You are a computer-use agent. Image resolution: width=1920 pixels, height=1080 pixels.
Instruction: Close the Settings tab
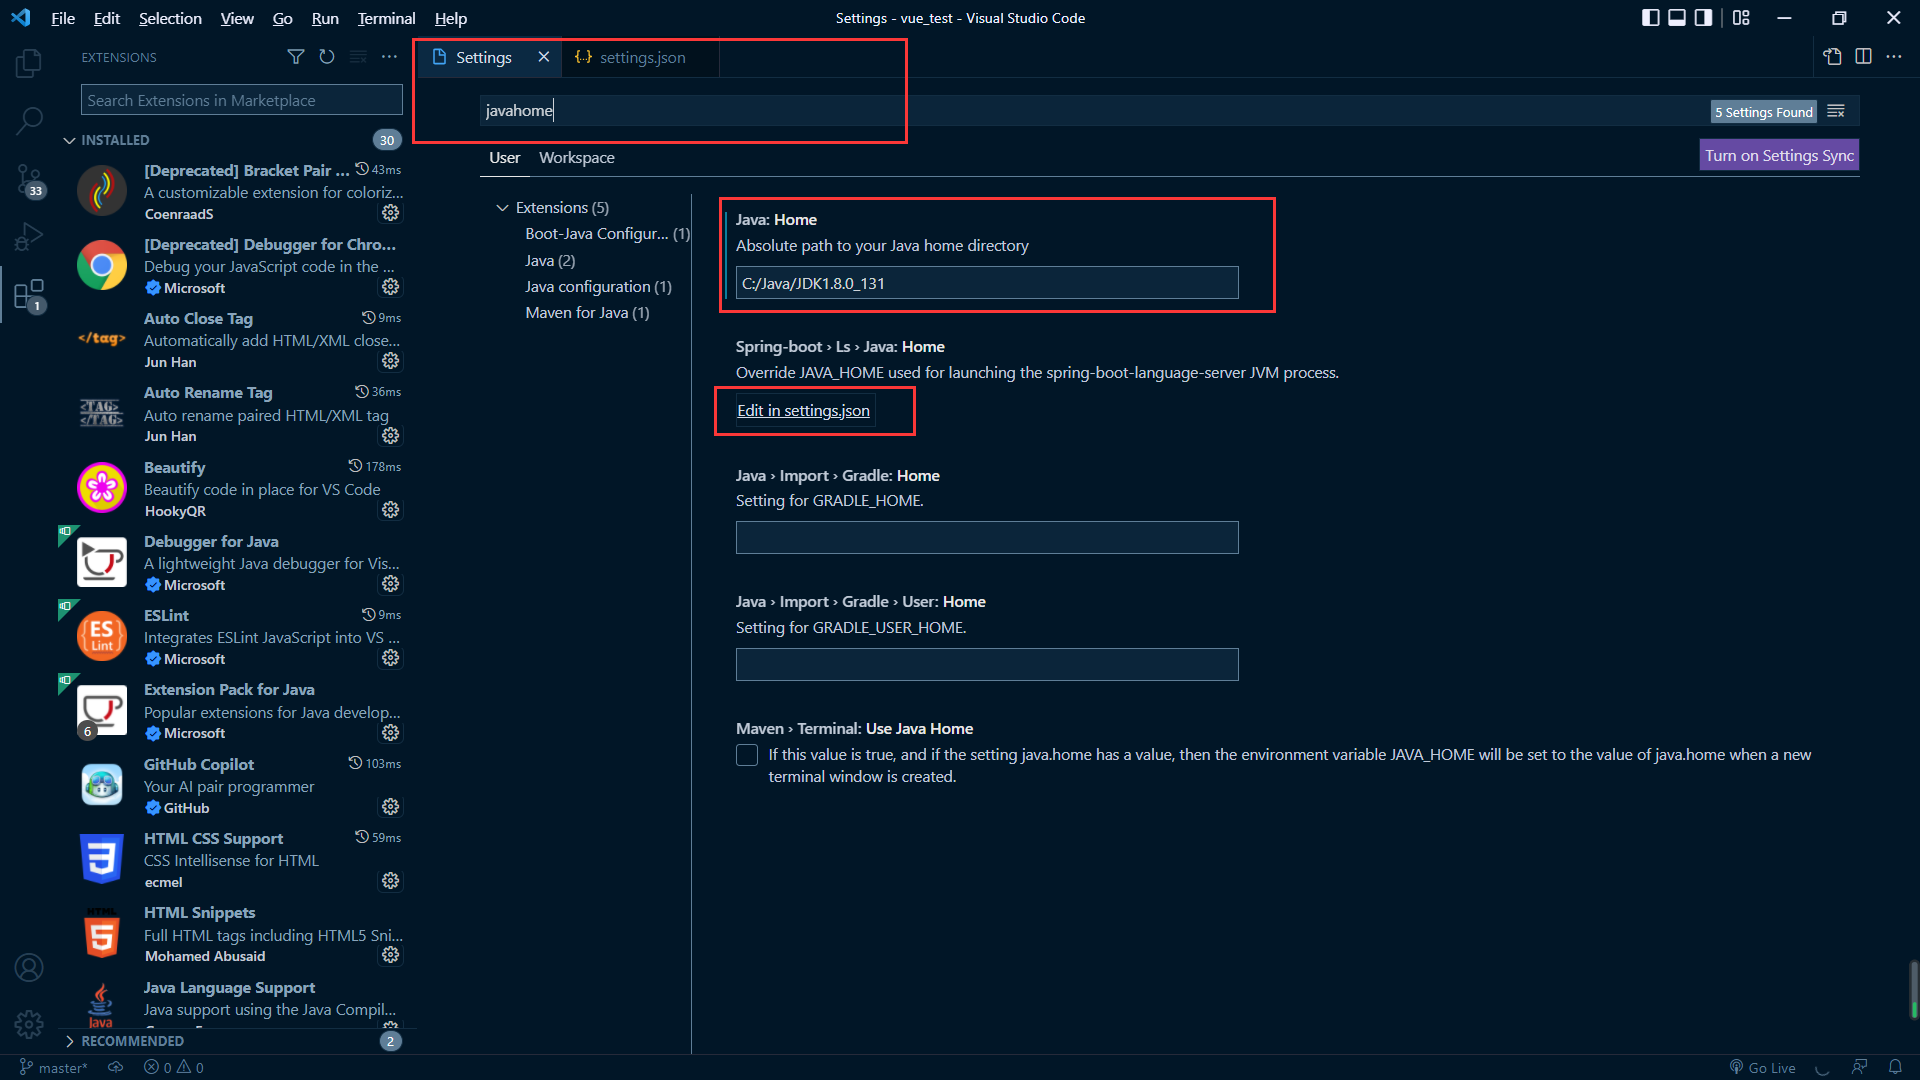543,57
